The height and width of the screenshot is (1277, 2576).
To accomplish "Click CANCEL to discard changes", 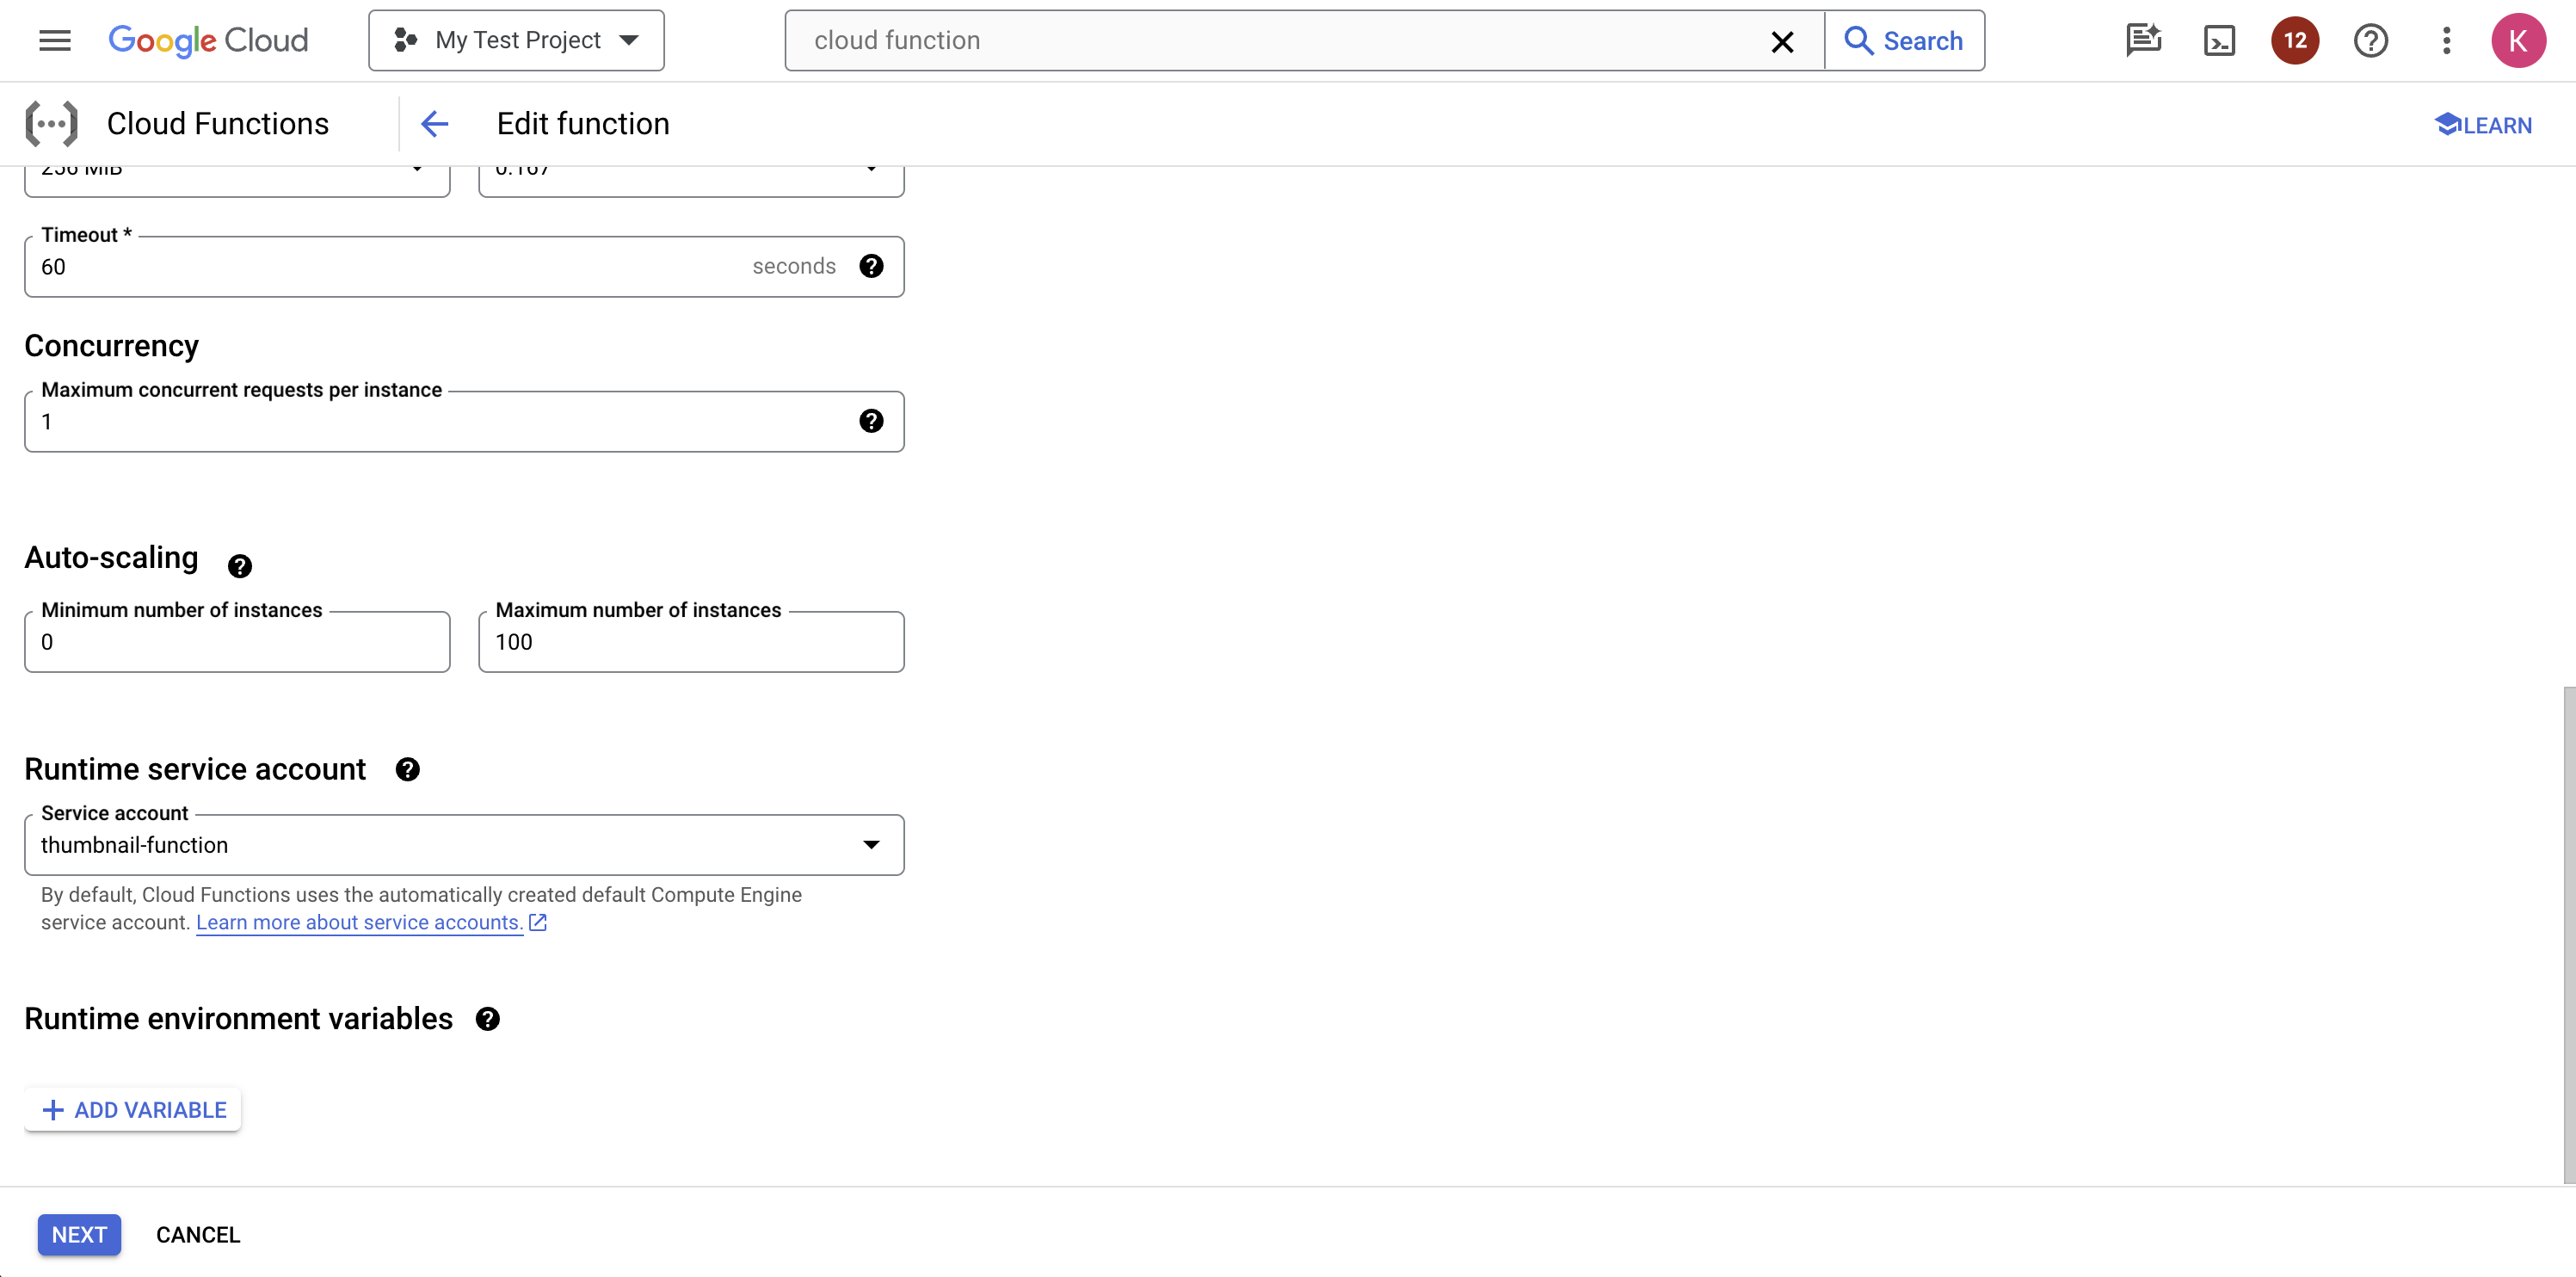I will [x=197, y=1234].
